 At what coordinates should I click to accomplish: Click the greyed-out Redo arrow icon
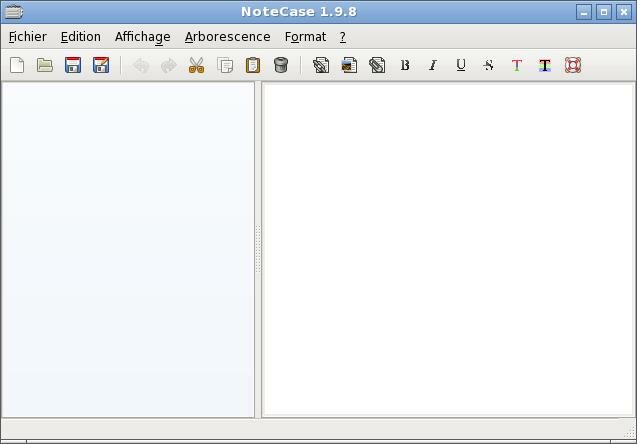169,65
